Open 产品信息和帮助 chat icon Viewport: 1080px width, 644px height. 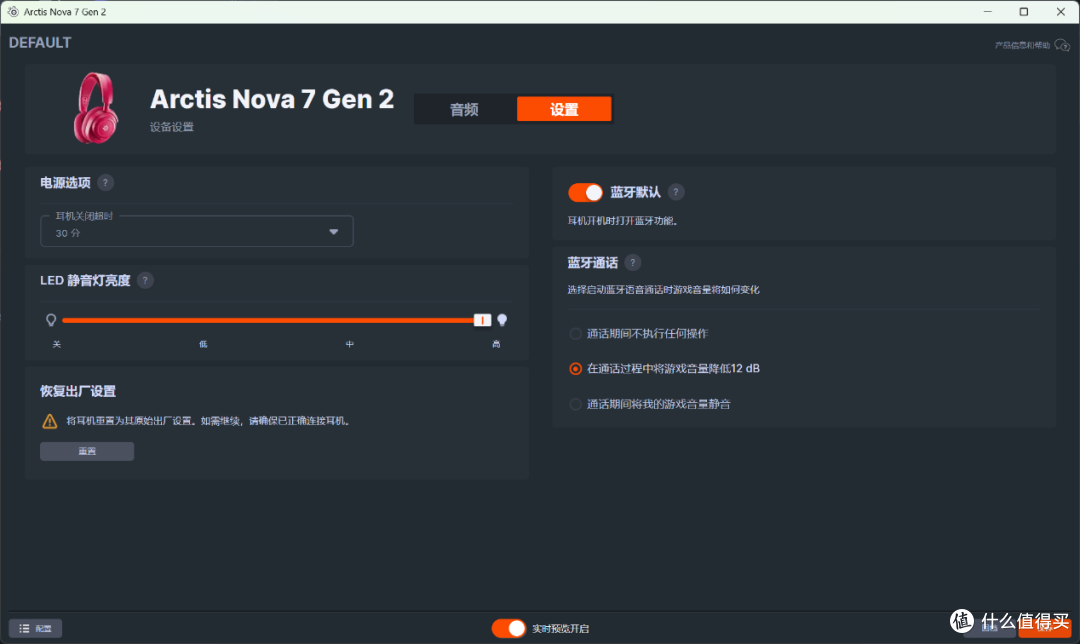click(x=1062, y=45)
